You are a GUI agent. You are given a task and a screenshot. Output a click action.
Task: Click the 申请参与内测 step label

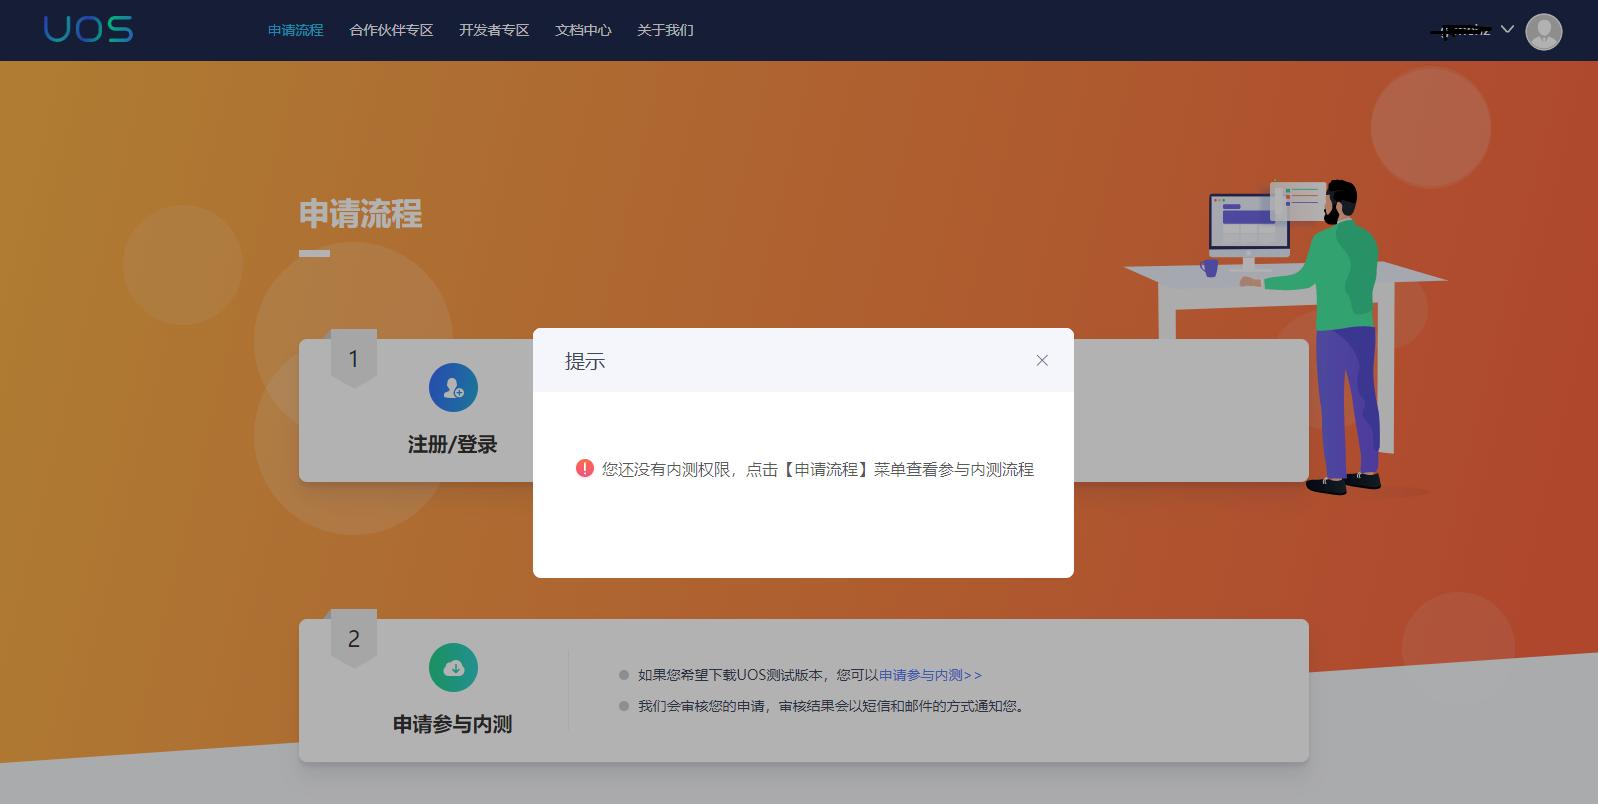coord(453,724)
